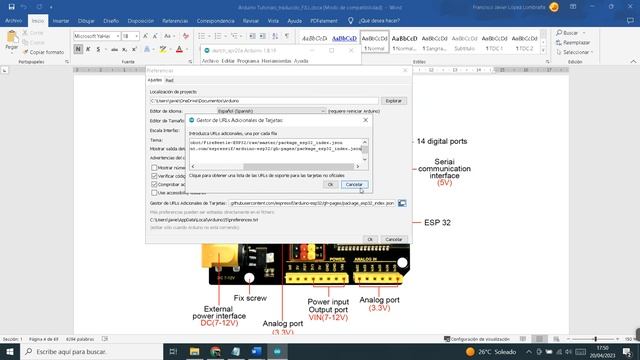Viewport: 640px width, 360px height.
Task: Click the Explorar button in Preferencias
Action: (x=393, y=101)
